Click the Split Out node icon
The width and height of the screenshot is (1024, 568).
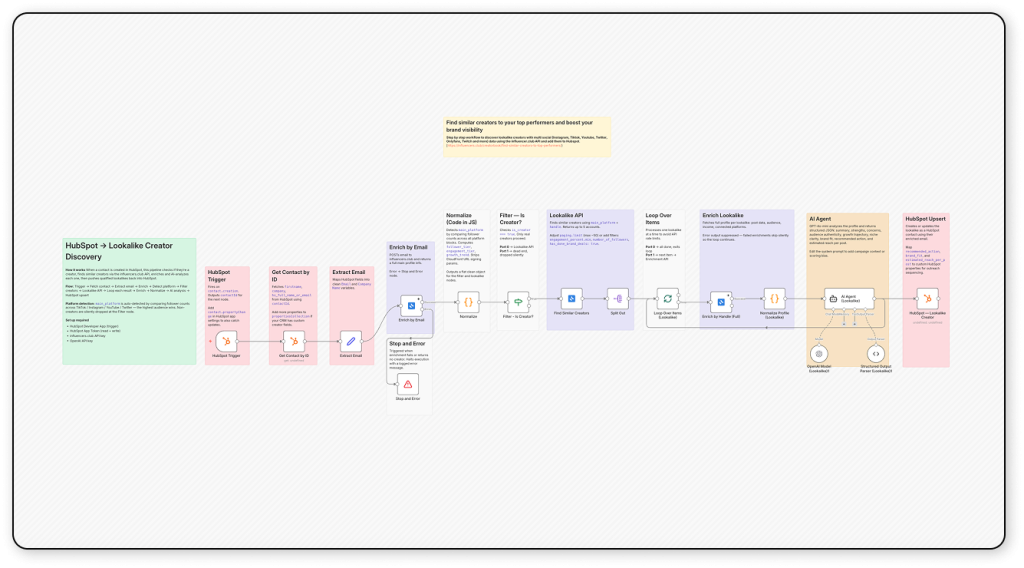coord(617,298)
